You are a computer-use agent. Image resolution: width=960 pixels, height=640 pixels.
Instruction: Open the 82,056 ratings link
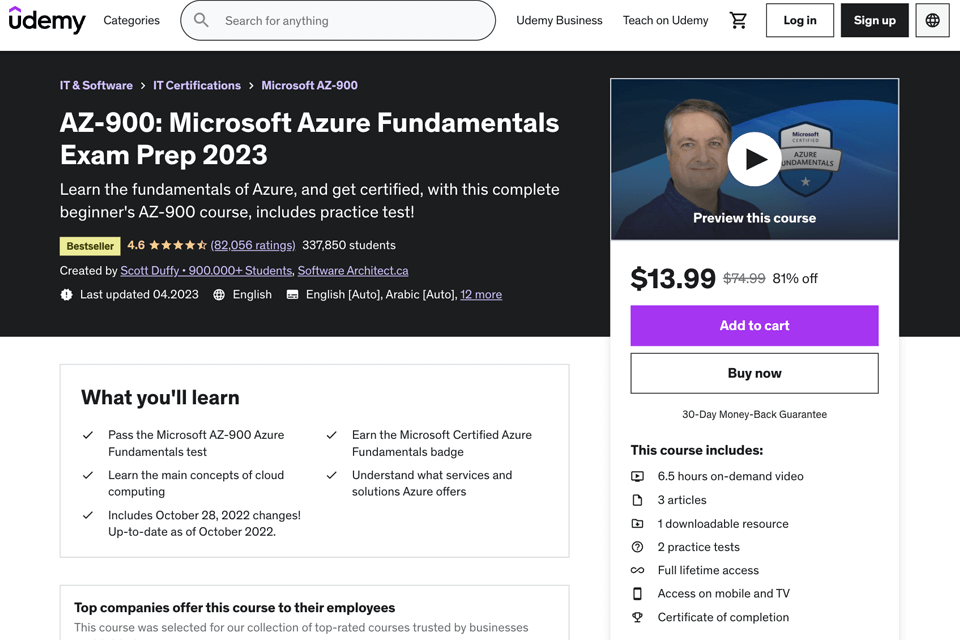pyautogui.click(x=253, y=246)
